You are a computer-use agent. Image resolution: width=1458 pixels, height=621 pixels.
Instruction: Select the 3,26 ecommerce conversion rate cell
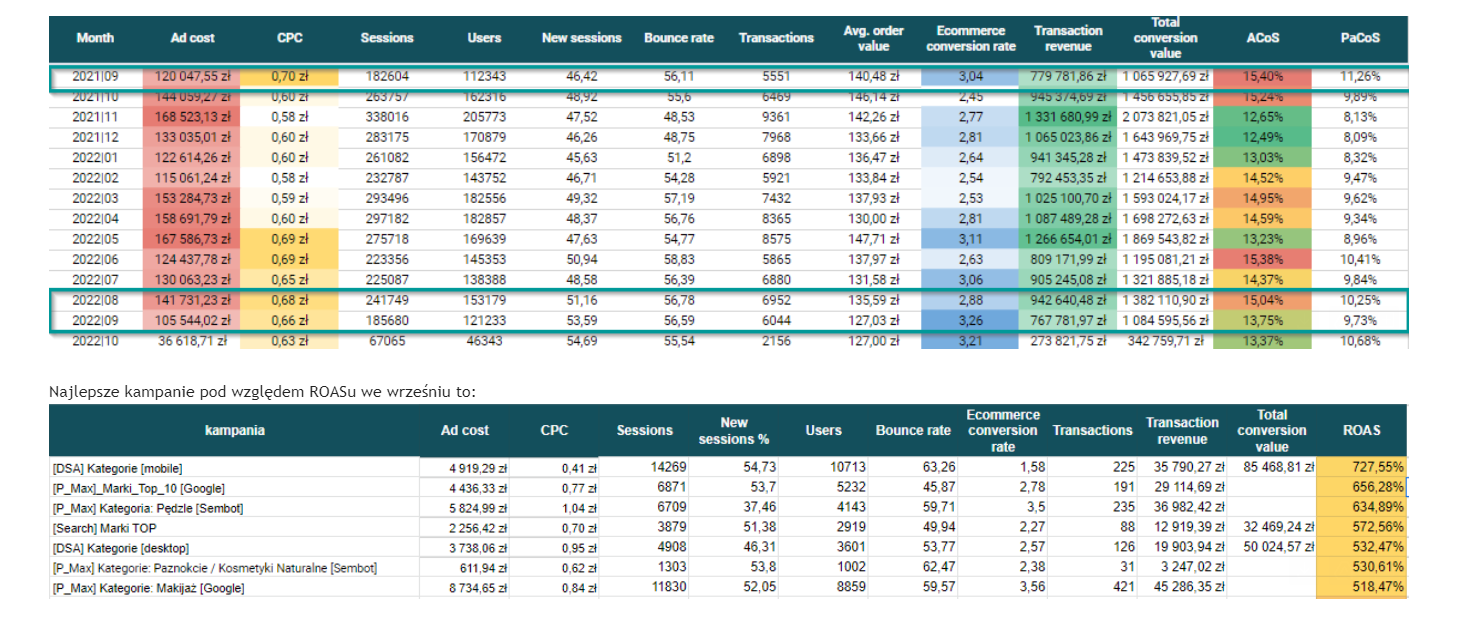pyautogui.click(x=970, y=321)
